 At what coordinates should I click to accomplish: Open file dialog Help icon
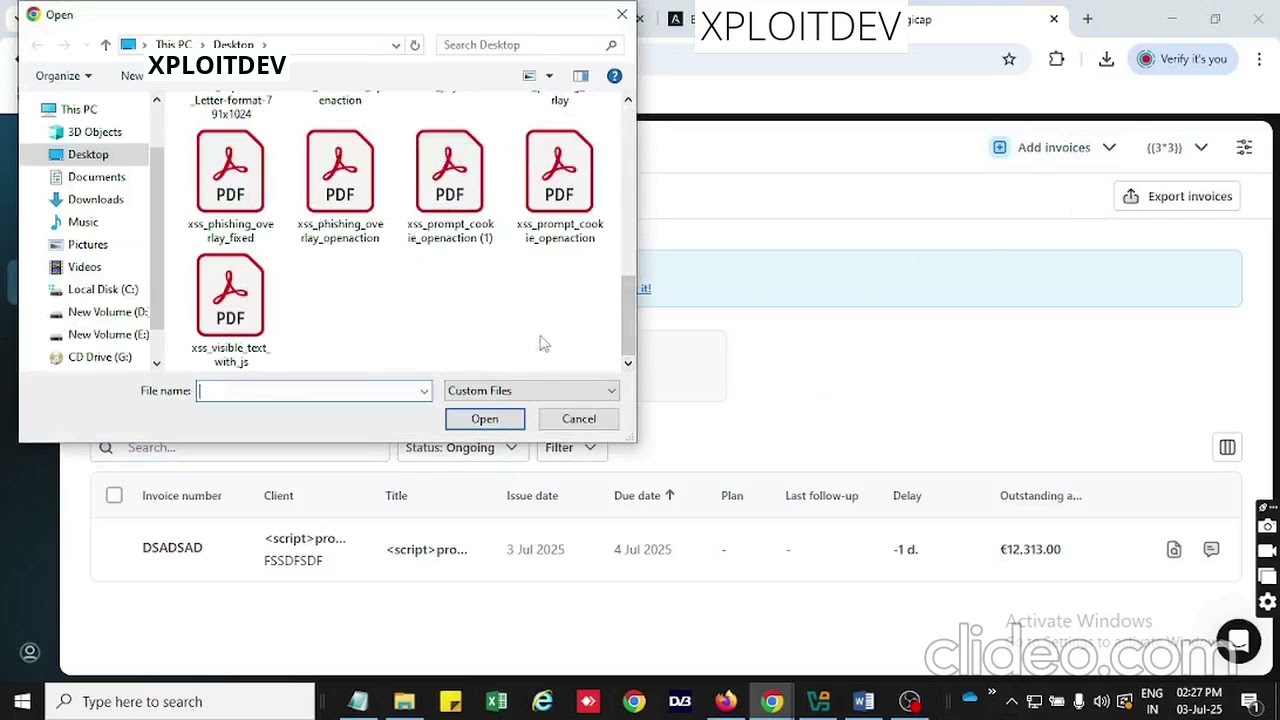click(x=614, y=76)
